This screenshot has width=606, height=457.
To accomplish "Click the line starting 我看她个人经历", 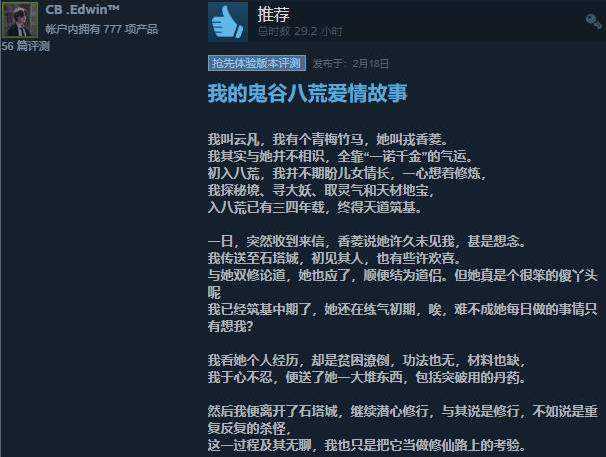I will click(366, 360).
